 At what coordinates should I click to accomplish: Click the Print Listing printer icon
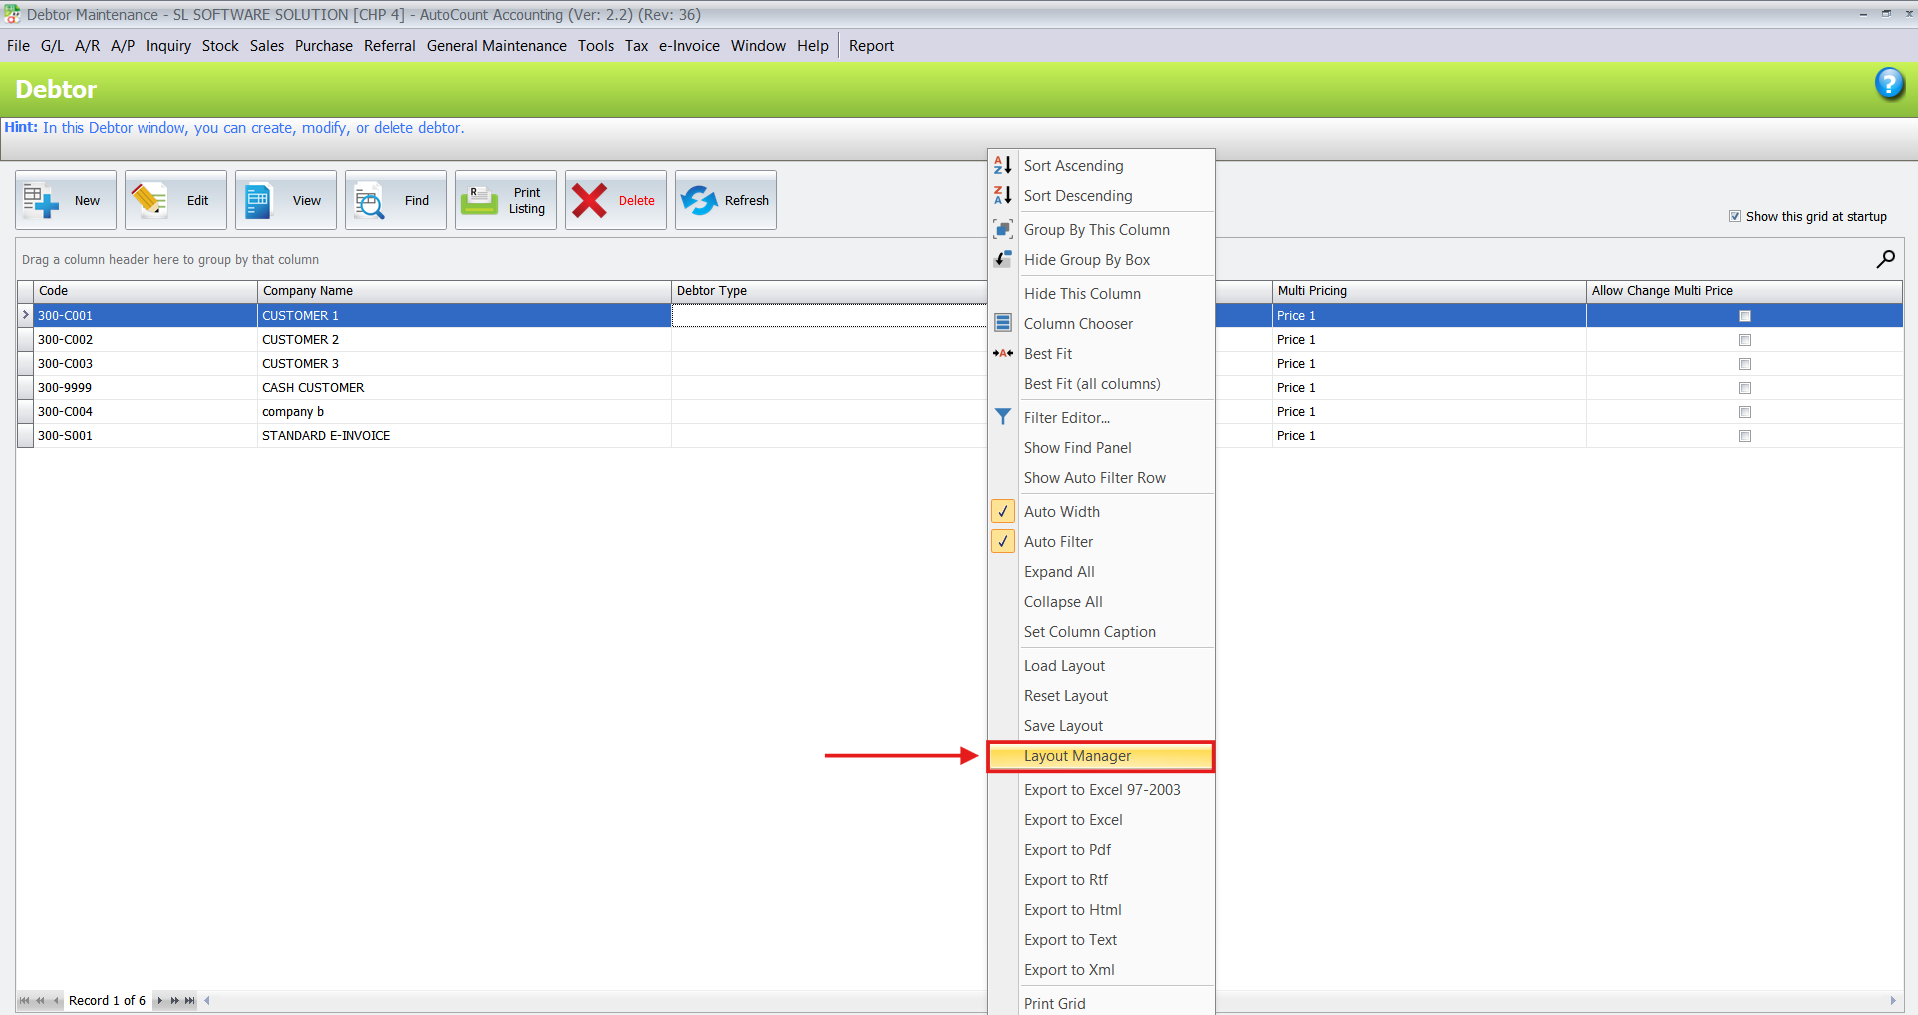480,201
